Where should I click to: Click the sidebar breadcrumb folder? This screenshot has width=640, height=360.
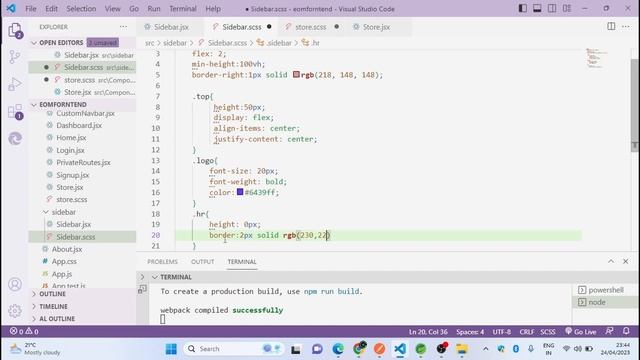point(175,42)
